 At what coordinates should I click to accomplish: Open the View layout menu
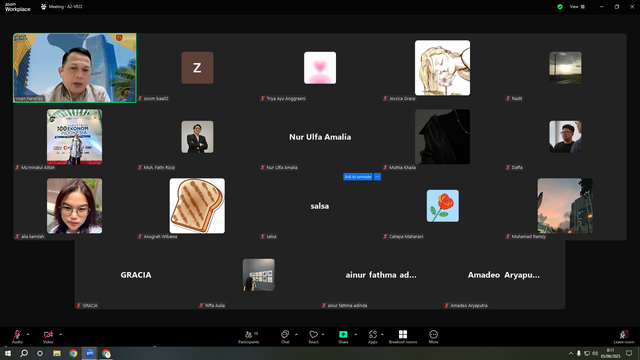tap(577, 7)
